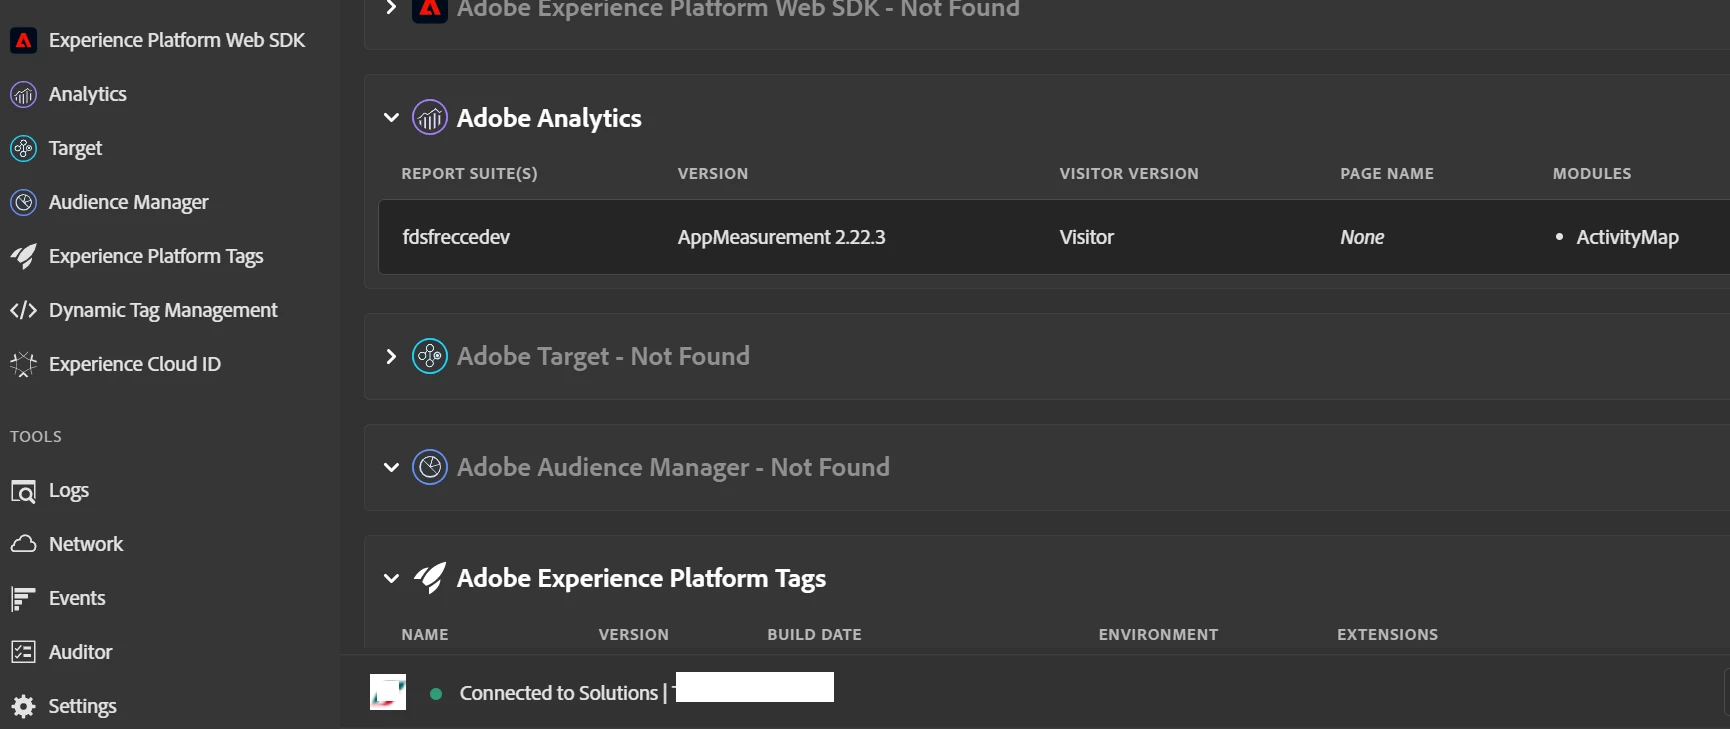Click the ActivityMap module entry
1730x729 pixels.
[x=1627, y=237]
